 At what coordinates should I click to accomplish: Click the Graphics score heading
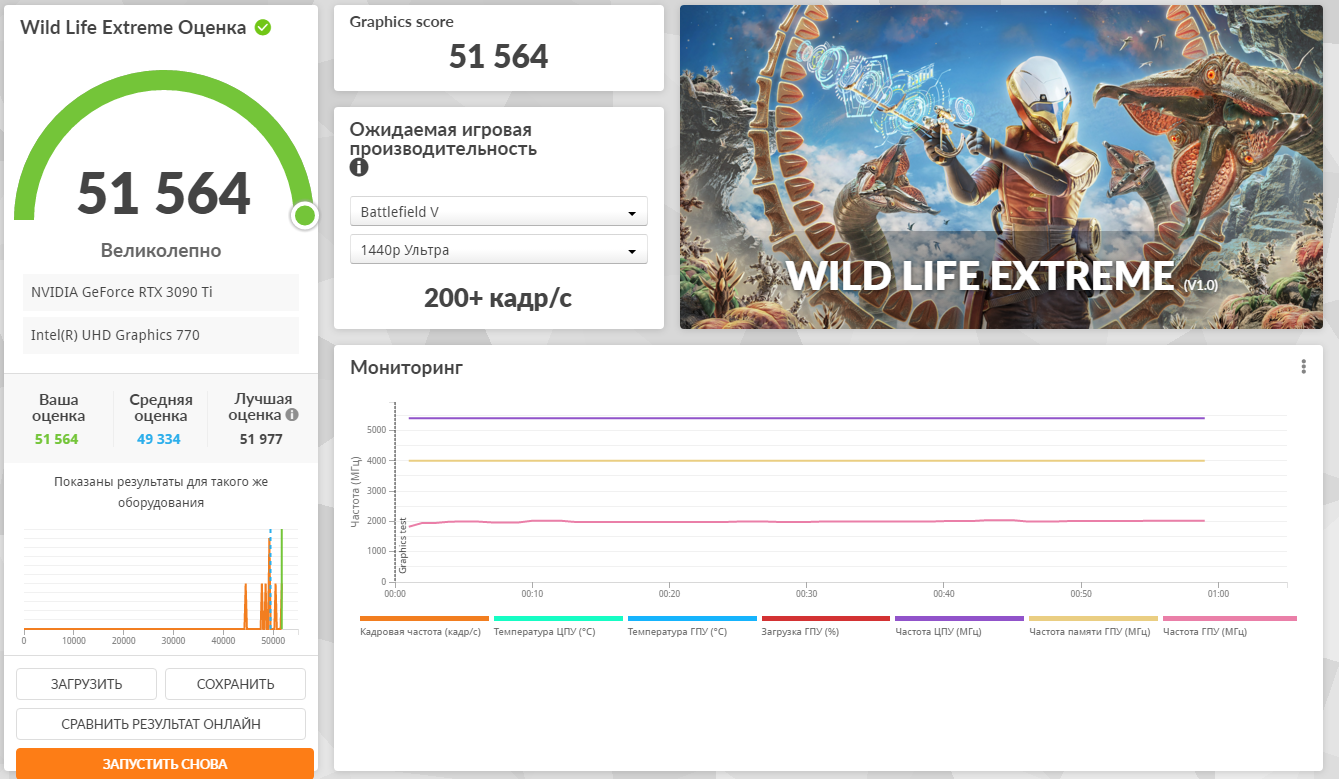(x=401, y=21)
